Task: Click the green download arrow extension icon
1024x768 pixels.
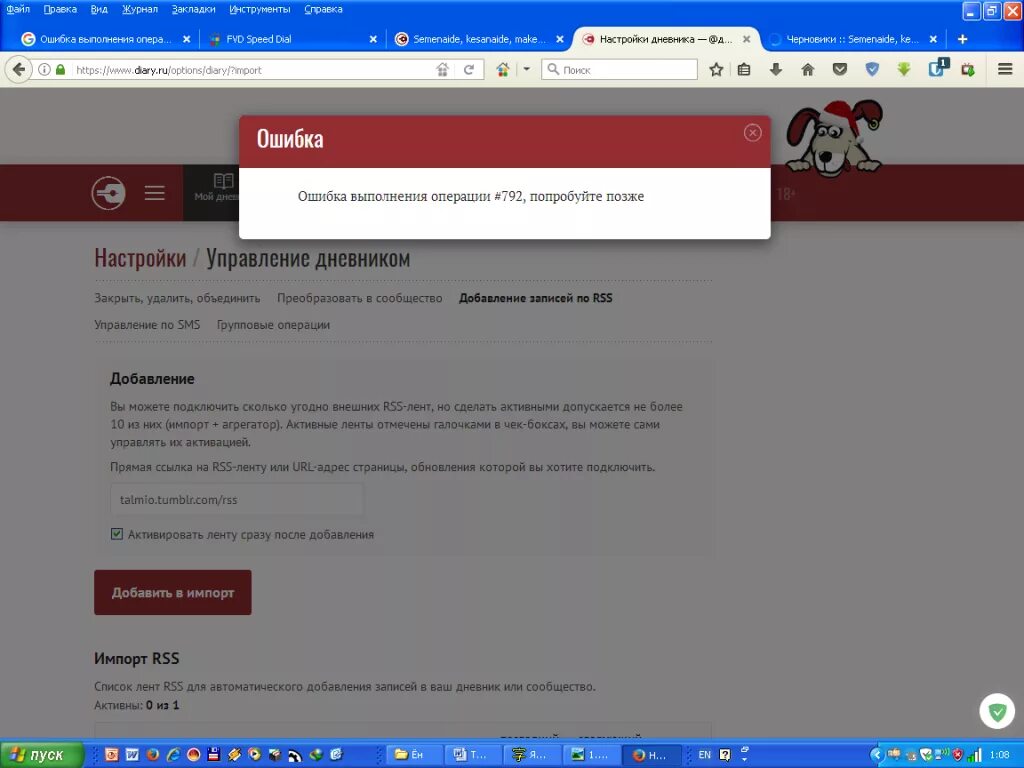Action: pos(904,69)
